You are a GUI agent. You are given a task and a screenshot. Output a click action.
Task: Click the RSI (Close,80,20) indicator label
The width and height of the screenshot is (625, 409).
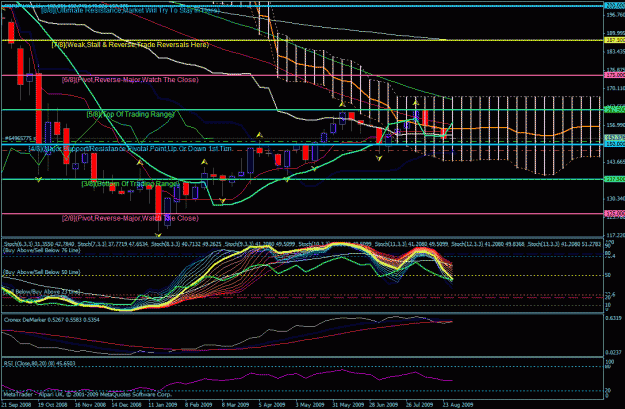coord(39,364)
